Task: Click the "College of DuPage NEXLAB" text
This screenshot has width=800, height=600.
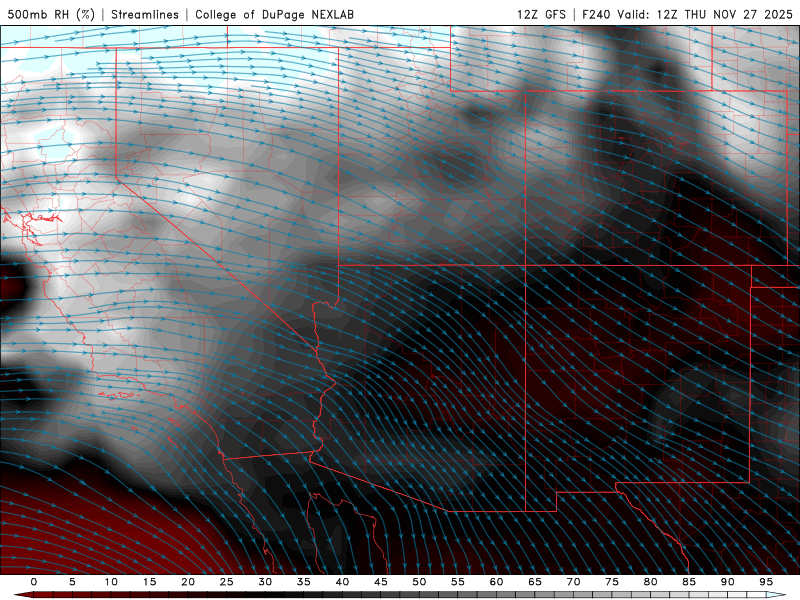Action: tap(274, 14)
